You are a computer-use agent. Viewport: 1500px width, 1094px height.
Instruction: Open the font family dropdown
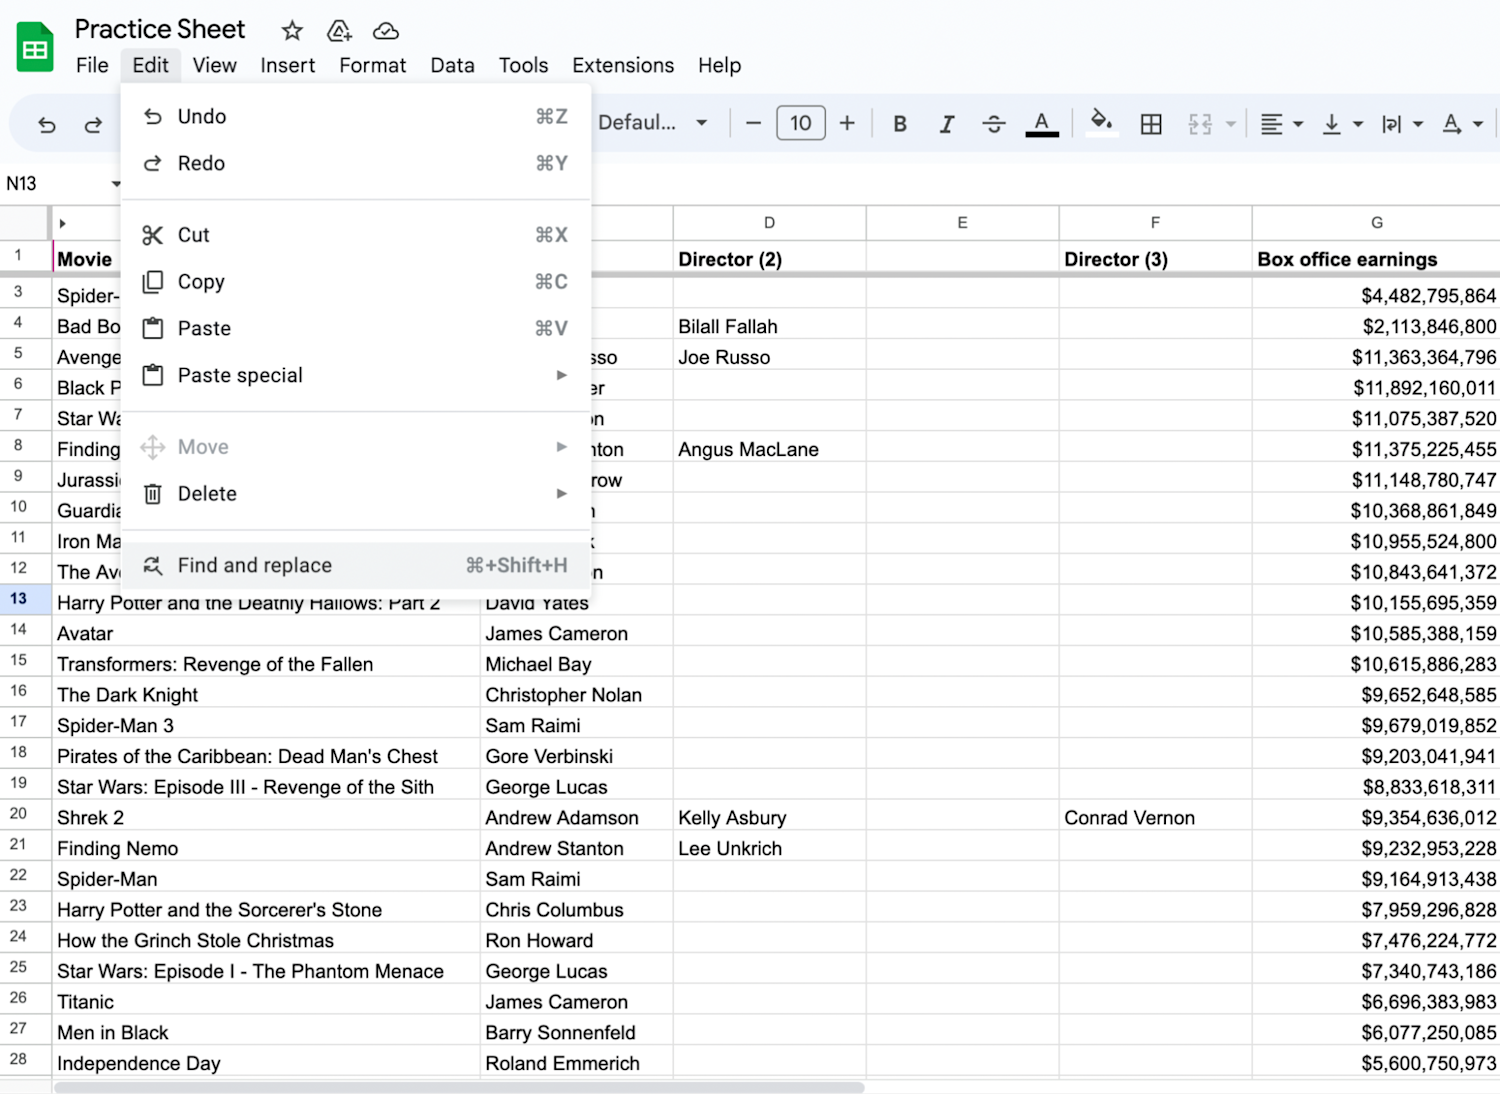(x=653, y=123)
